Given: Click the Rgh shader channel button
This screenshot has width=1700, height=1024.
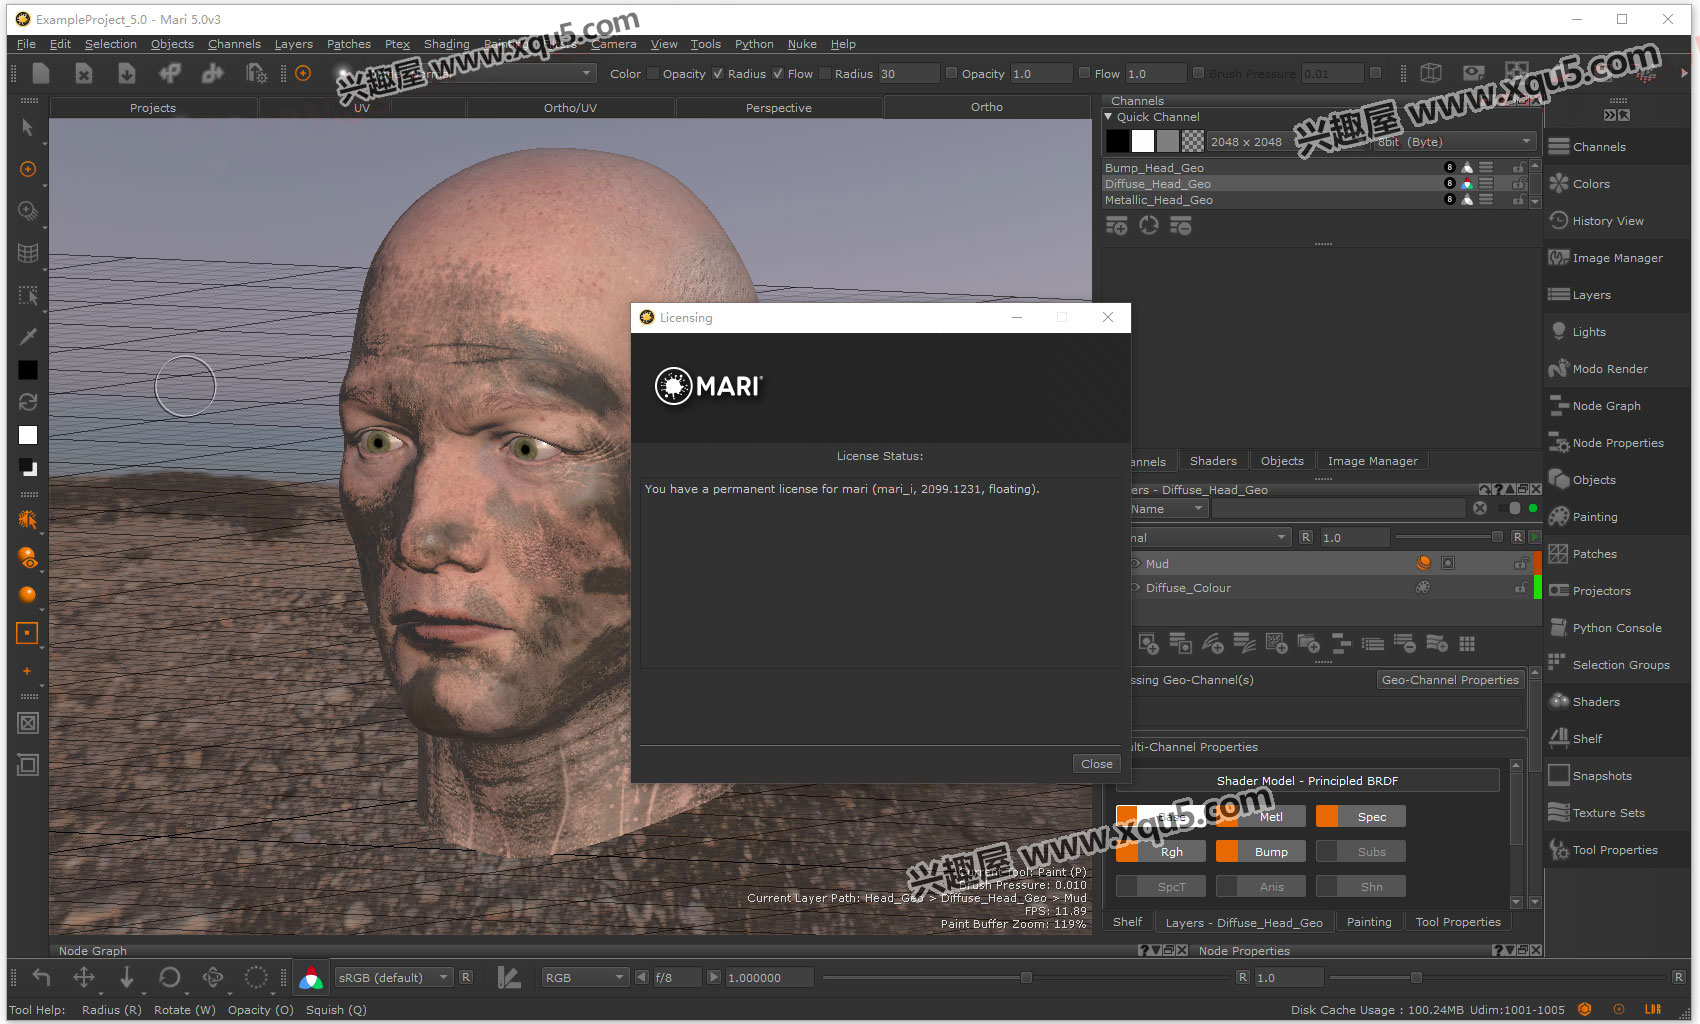Looking at the screenshot, I should (x=1160, y=852).
